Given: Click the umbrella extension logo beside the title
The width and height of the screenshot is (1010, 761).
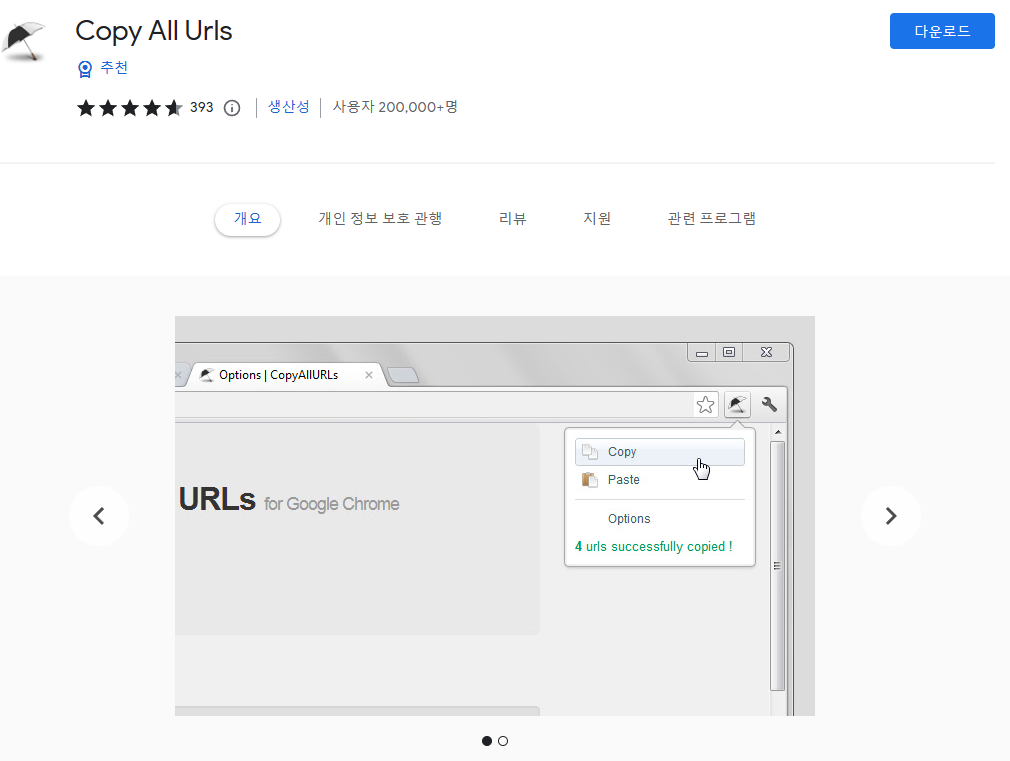Looking at the screenshot, I should [24, 41].
